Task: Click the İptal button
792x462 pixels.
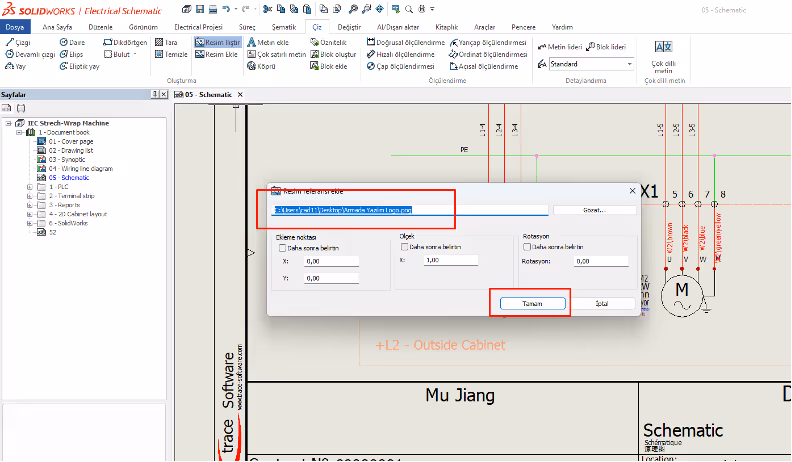Action: tap(601, 303)
